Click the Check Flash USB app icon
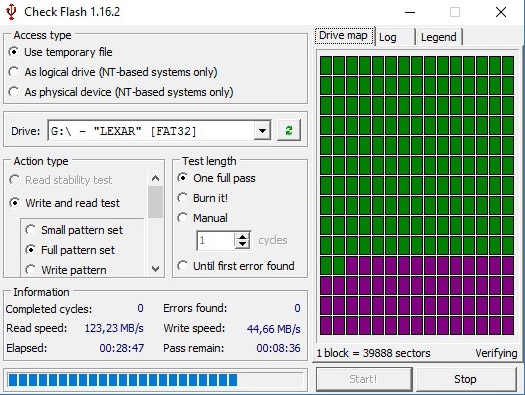525x395 pixels. tap(11, 12)
